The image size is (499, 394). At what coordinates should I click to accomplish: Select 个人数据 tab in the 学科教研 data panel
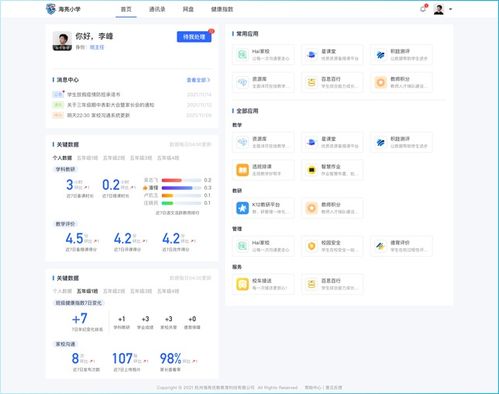pos(62,158)
